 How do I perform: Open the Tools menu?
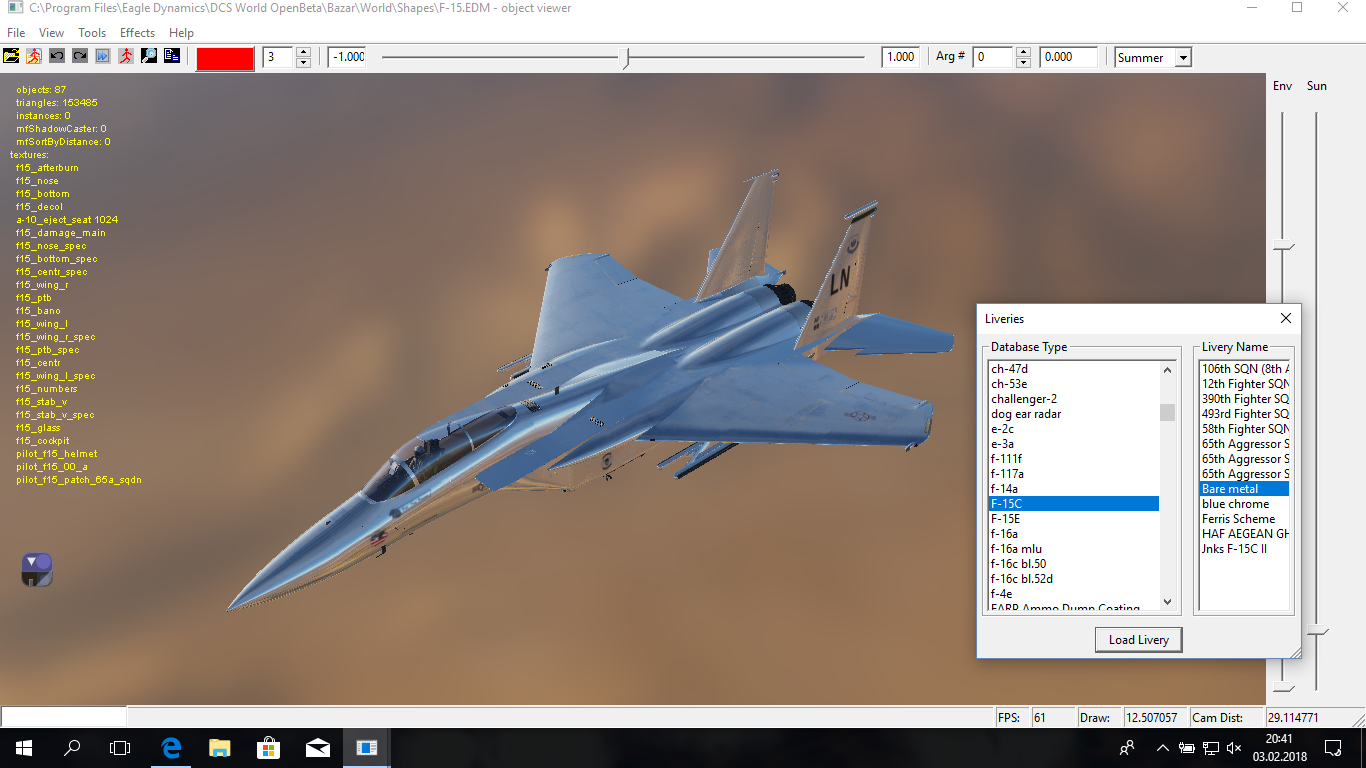[92, 33]
